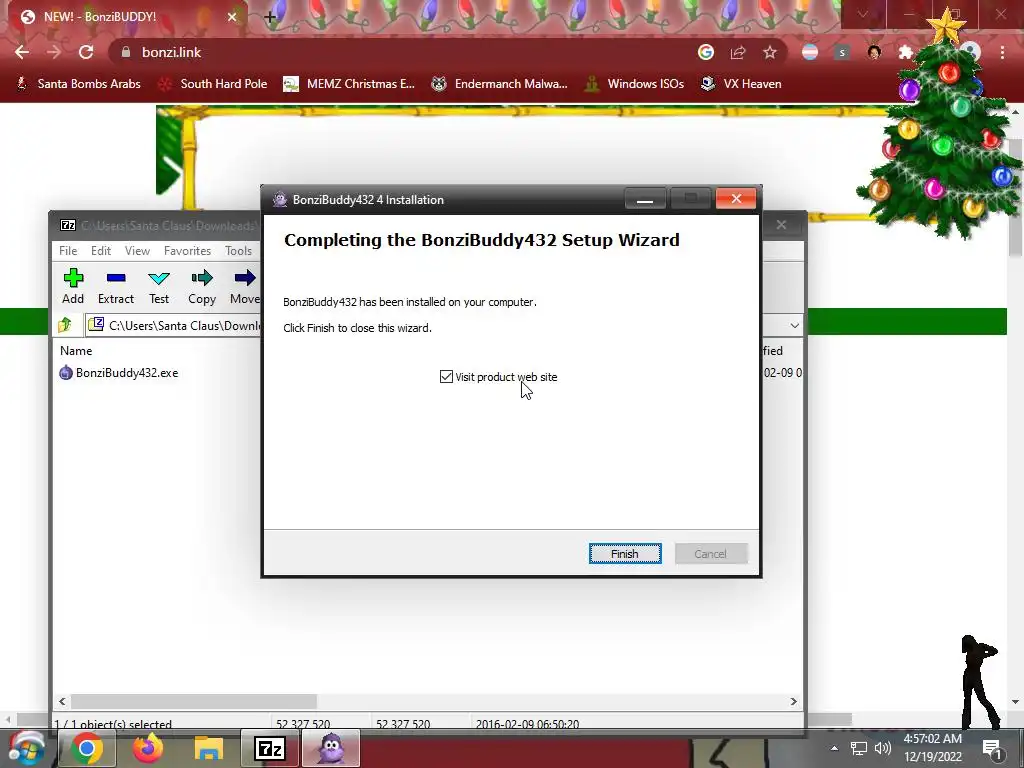The width and height of the screenshot is (1024, 768).
Task: Open Chrome three-dot menu
Action: [x=1002, y=52]
